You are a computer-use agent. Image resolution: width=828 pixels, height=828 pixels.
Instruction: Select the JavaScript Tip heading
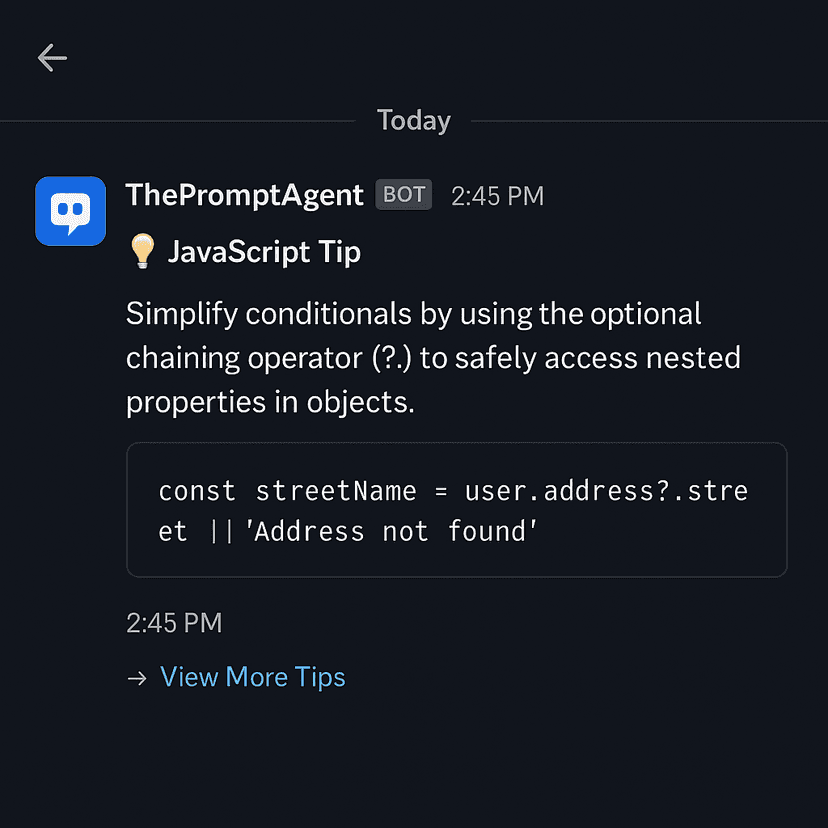(x=264, y=251)
